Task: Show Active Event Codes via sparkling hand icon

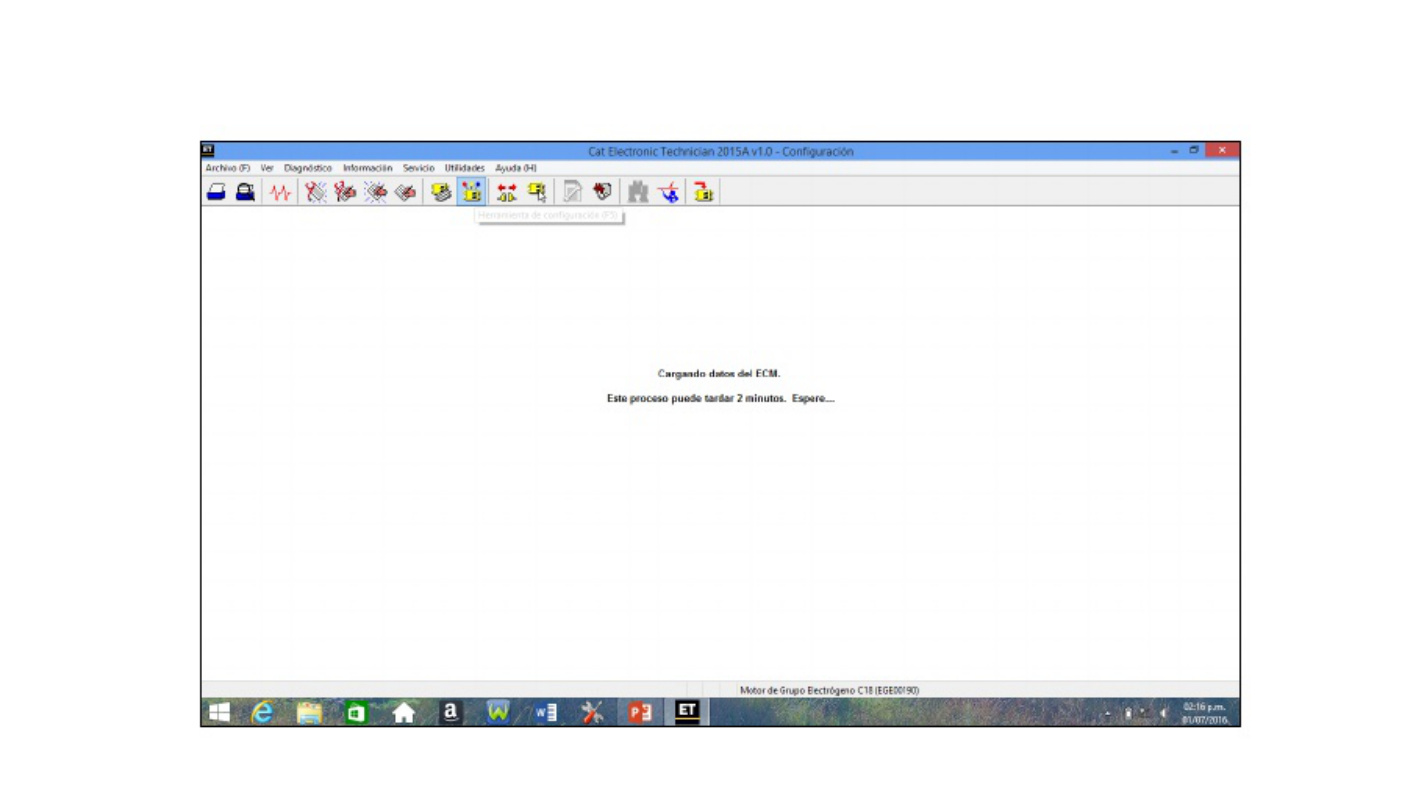Action: coord(376,192)
